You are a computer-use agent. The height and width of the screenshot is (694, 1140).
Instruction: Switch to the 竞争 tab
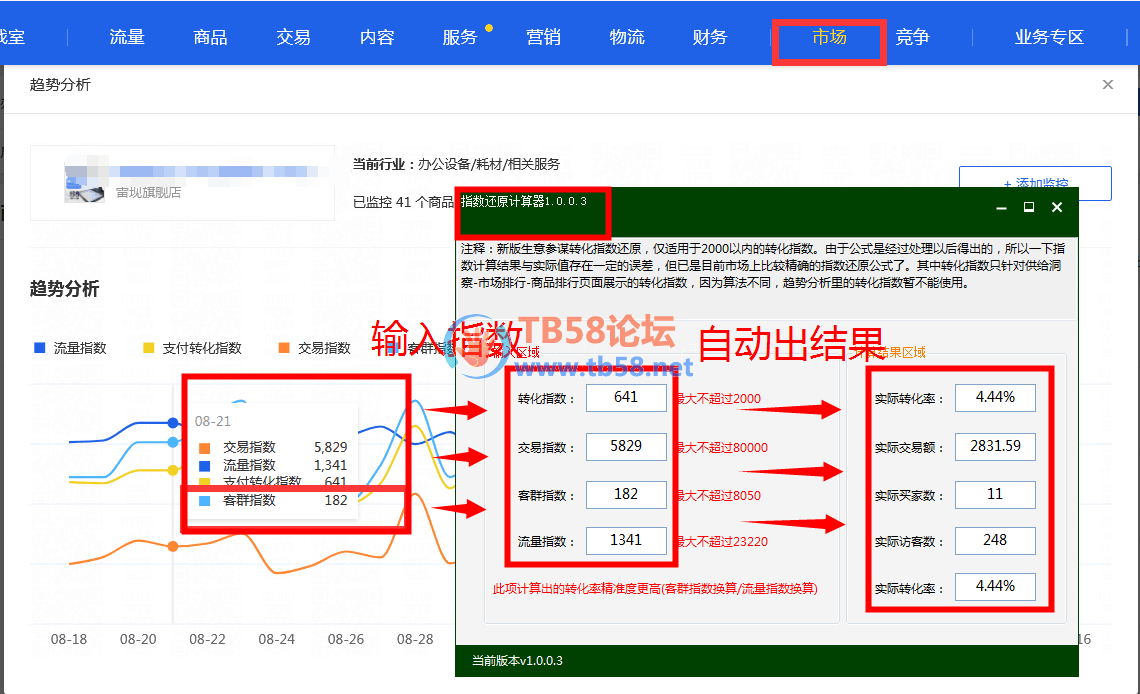[912, 38]
